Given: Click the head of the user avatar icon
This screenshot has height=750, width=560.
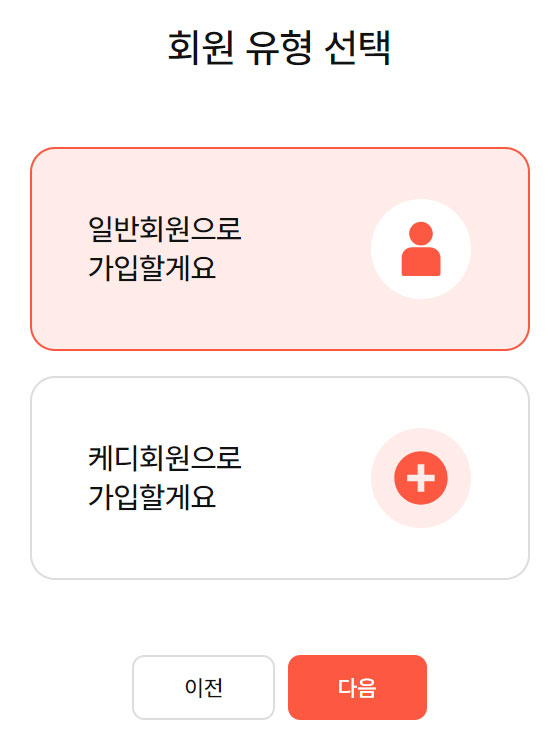Looking at the screenshot, I should [x=421, y=233].
